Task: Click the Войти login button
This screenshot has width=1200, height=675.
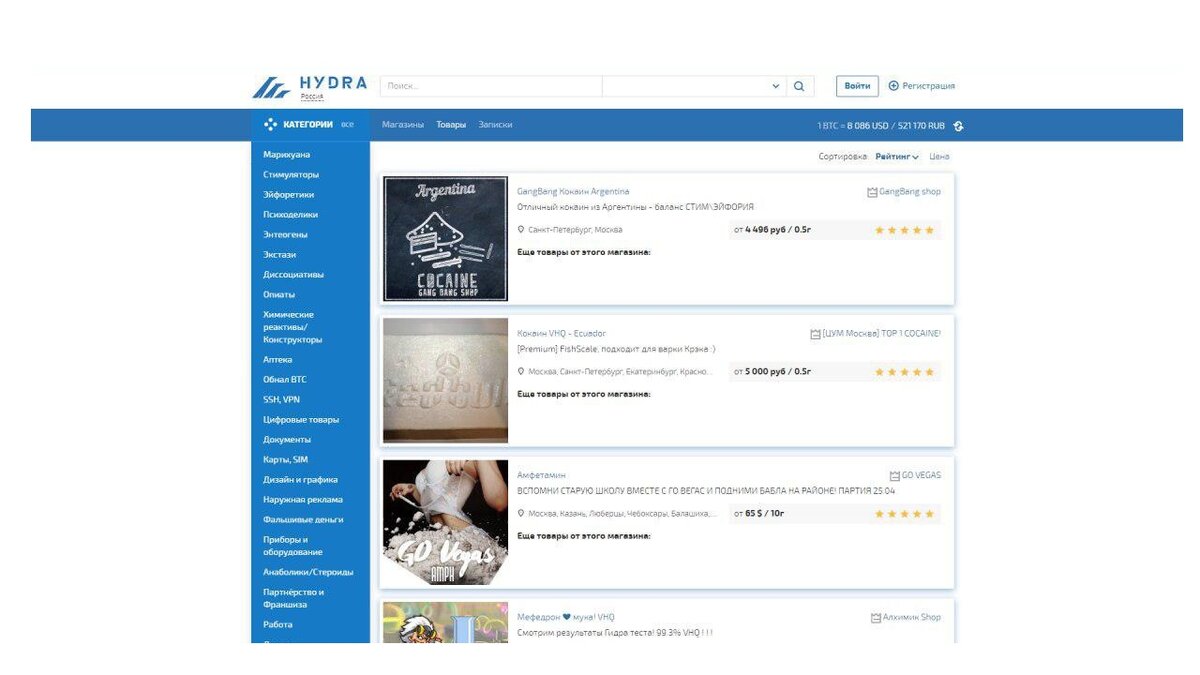Action: (x=857, y=86)
